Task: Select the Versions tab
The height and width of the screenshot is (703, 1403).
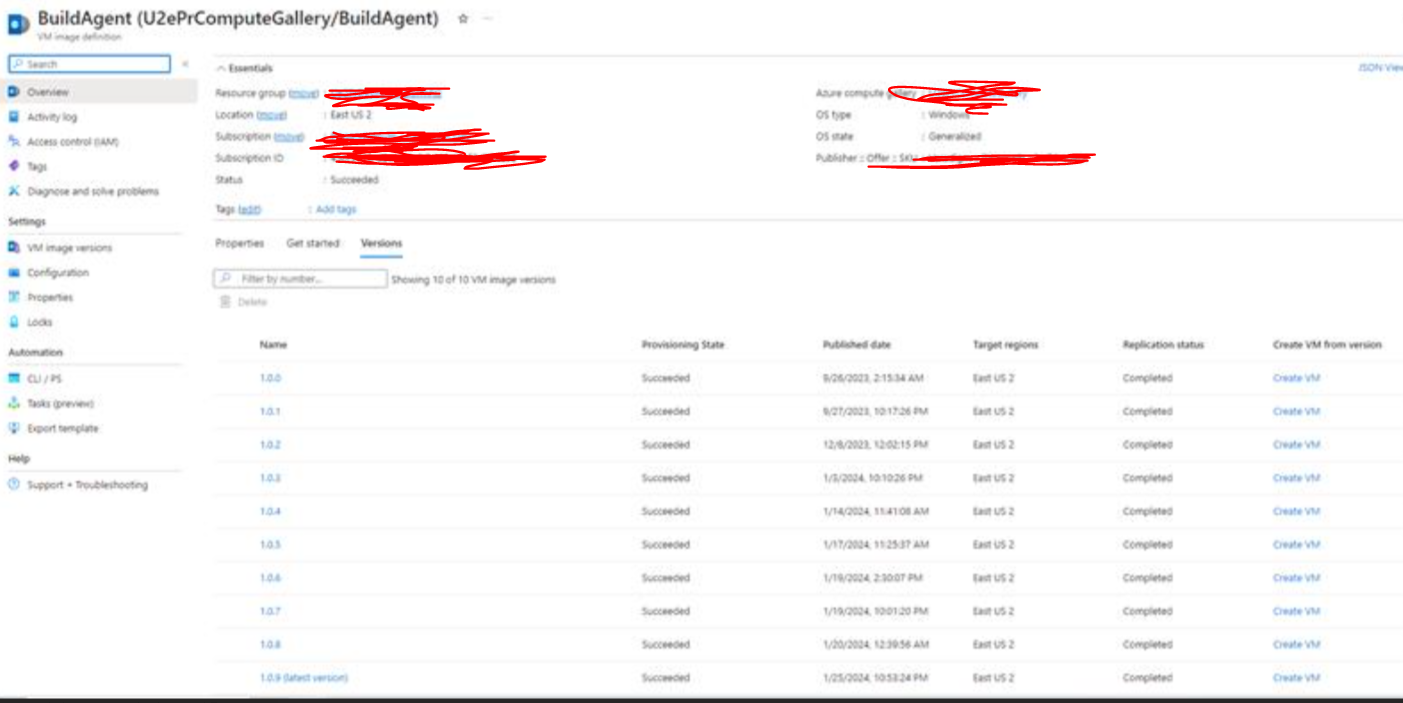Action: coord(381,243)
